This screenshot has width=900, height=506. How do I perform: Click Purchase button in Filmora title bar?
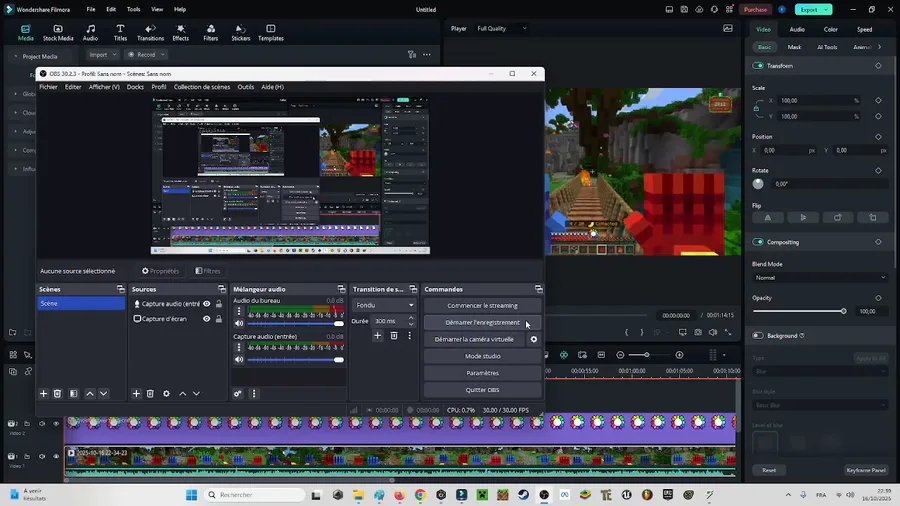[x=755, y=10]
